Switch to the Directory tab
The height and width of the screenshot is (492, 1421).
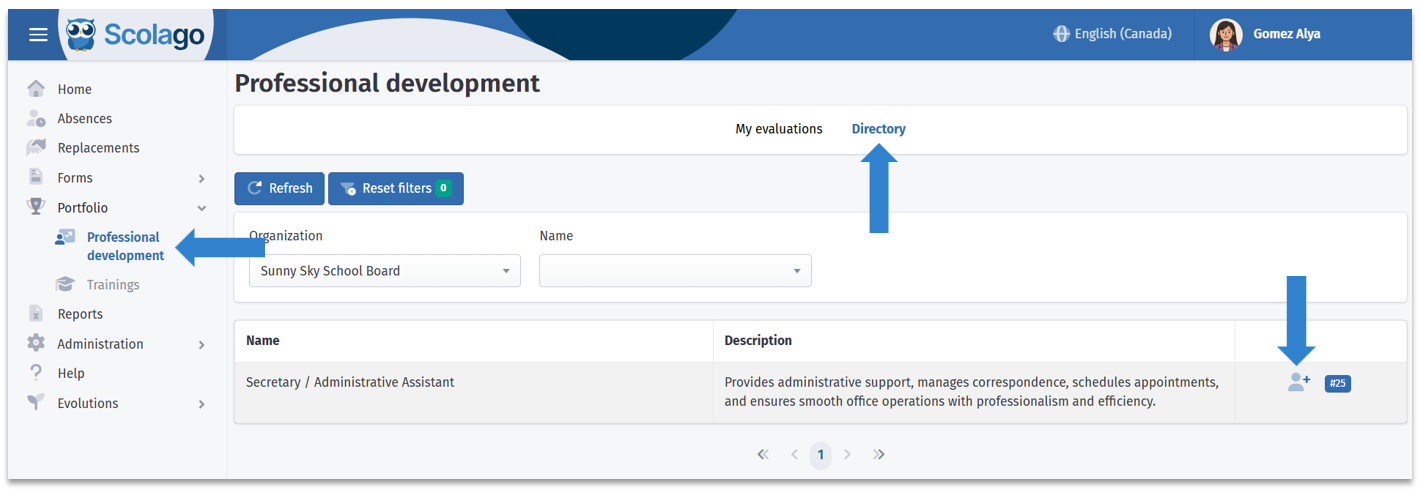(878, 129)
